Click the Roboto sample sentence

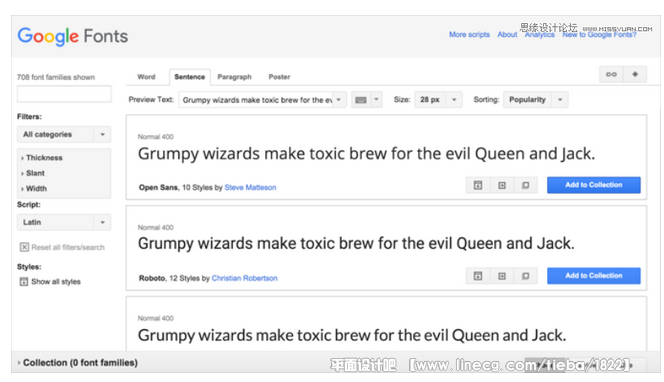pyautogui.click(x=356, y=244)
